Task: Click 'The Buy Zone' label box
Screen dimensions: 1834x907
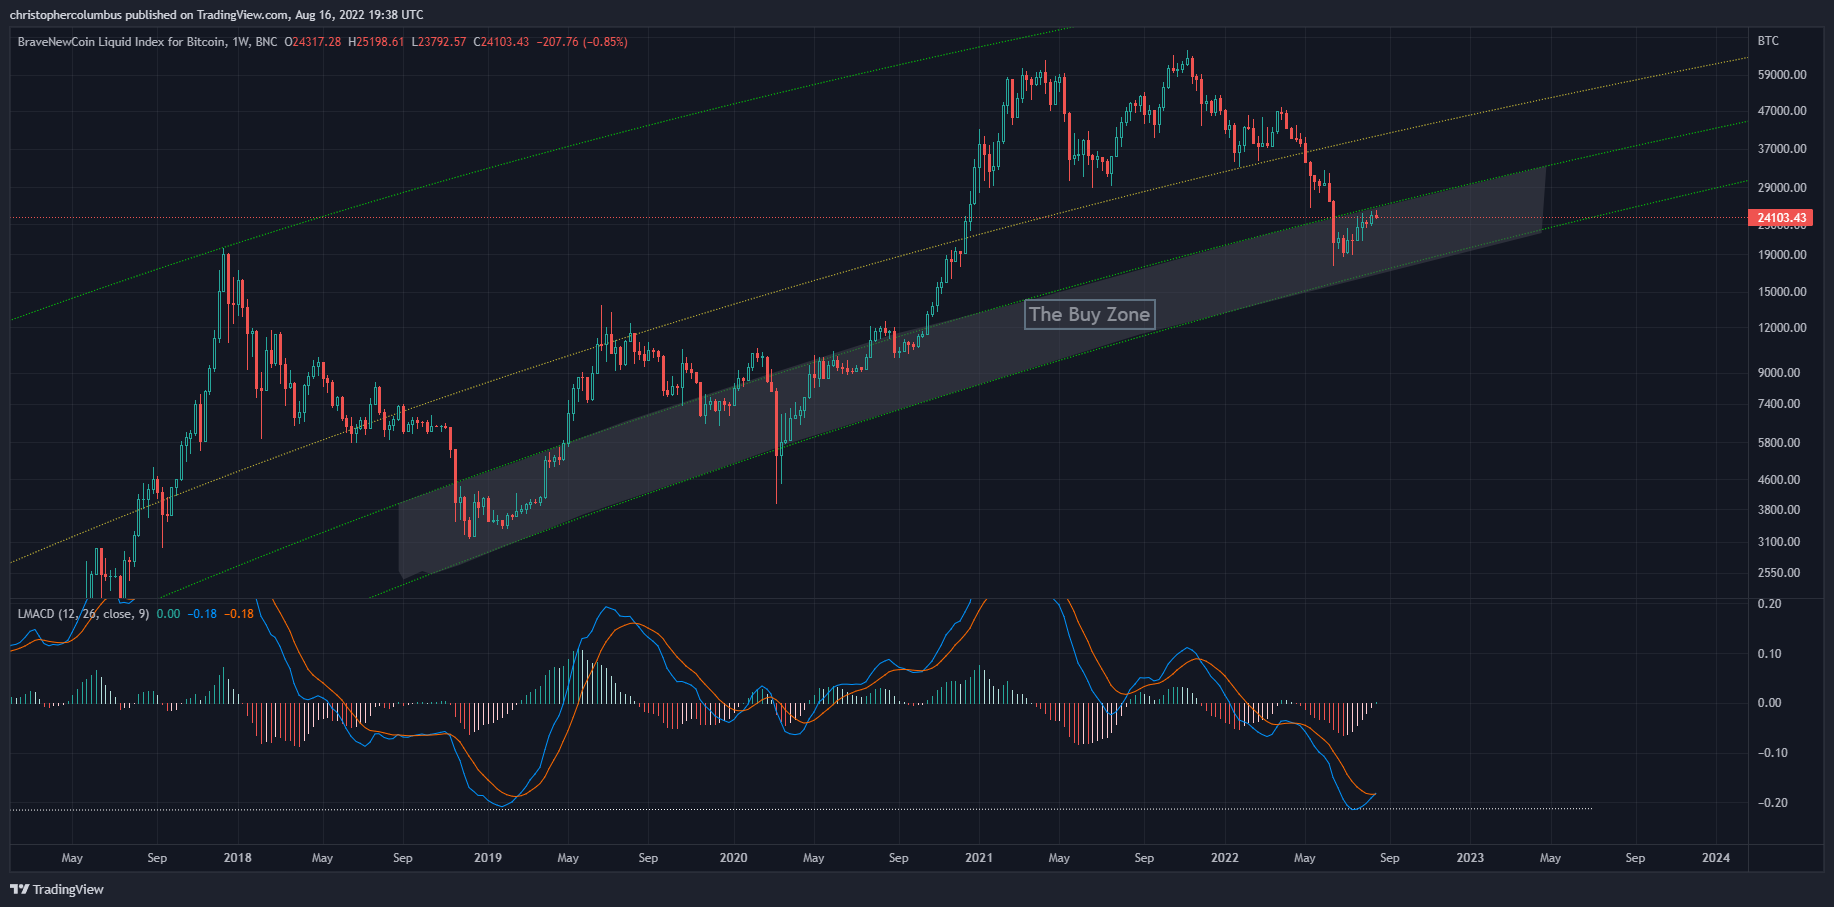Action: coord(1090,314)
